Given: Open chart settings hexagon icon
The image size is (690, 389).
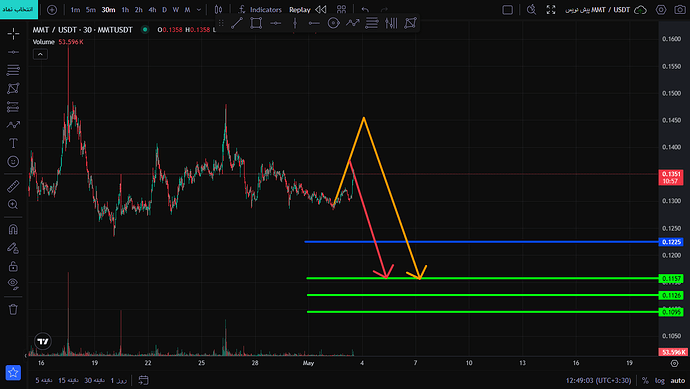Looking at the screenshot, I should tap(661, 10).
